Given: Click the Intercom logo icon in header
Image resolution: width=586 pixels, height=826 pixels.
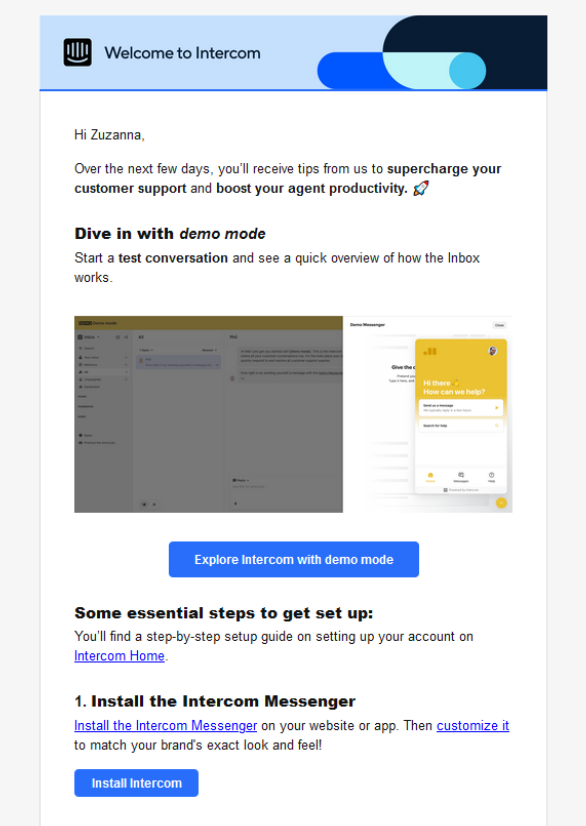Looking at the screenshot, I should click(77, 52).
